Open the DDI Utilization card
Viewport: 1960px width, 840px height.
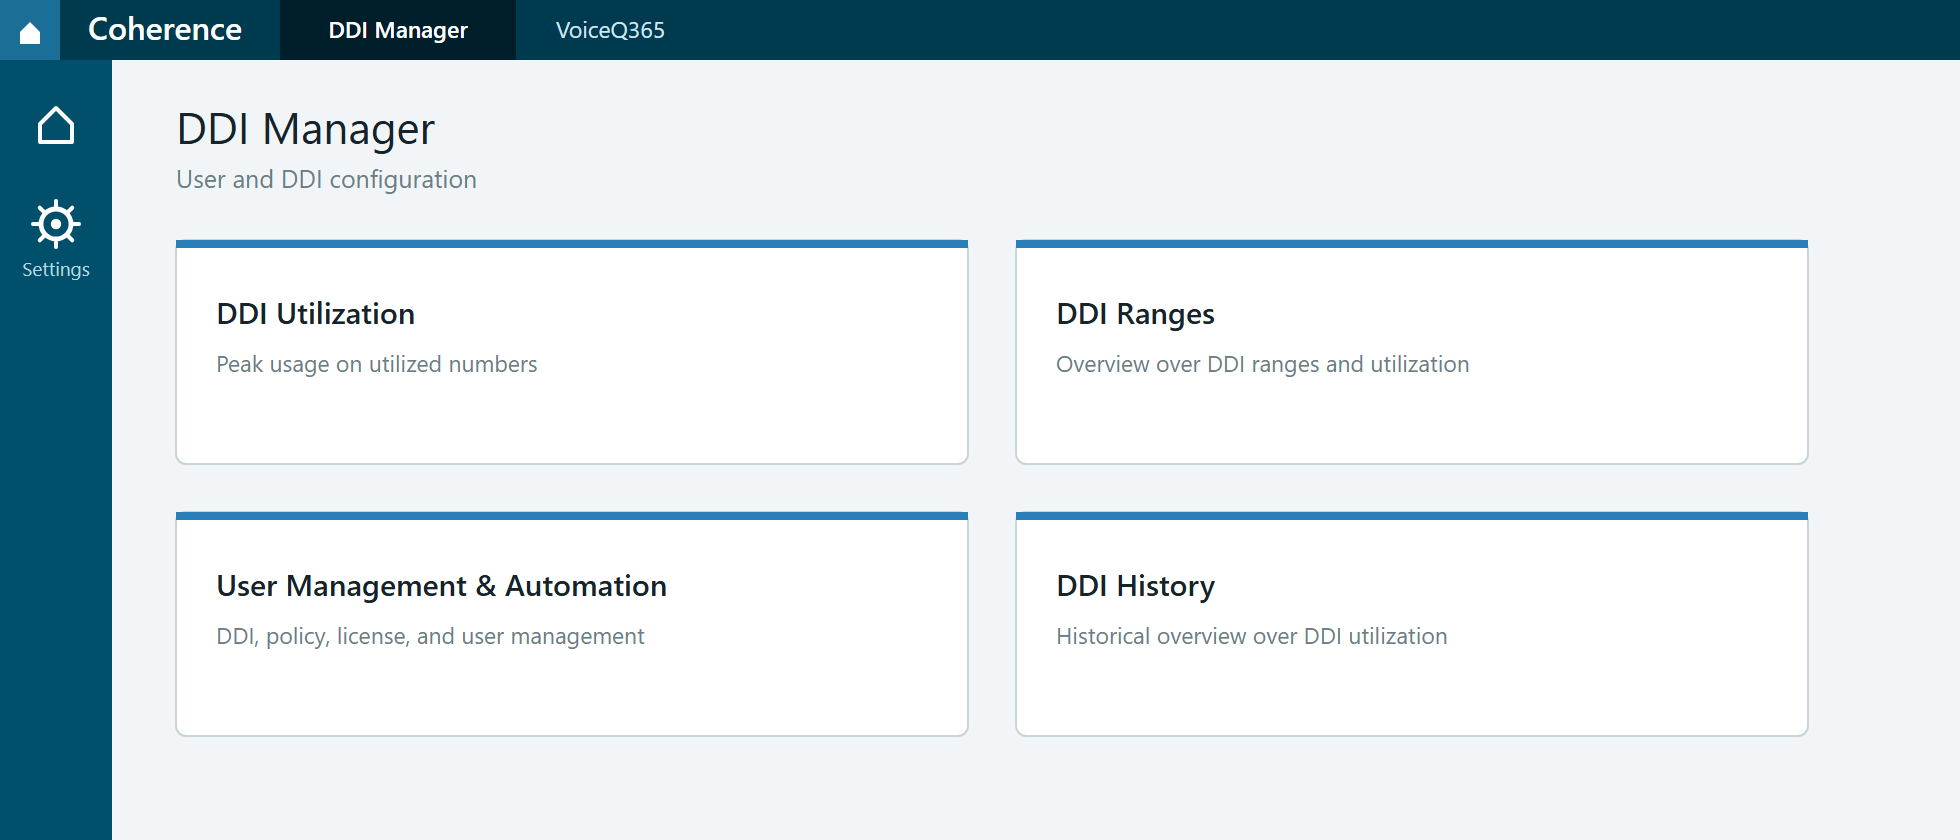(x=572, y=352)
